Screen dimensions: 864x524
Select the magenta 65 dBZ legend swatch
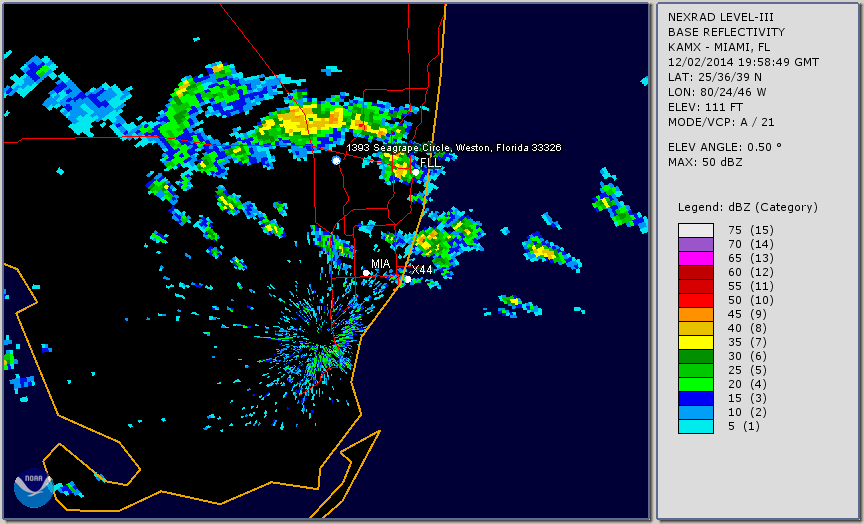(695, 258)
